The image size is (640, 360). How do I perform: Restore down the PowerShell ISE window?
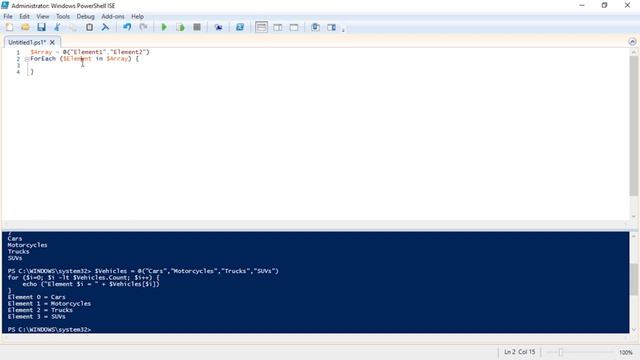[x=604, y=5]
